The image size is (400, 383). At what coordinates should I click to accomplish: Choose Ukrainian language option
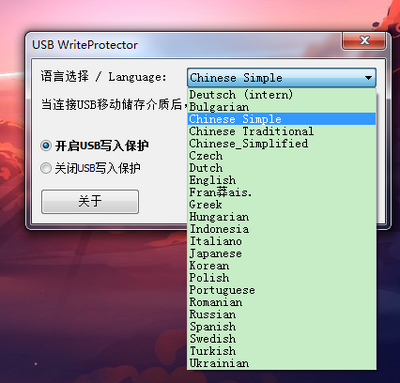coord(282,363)
